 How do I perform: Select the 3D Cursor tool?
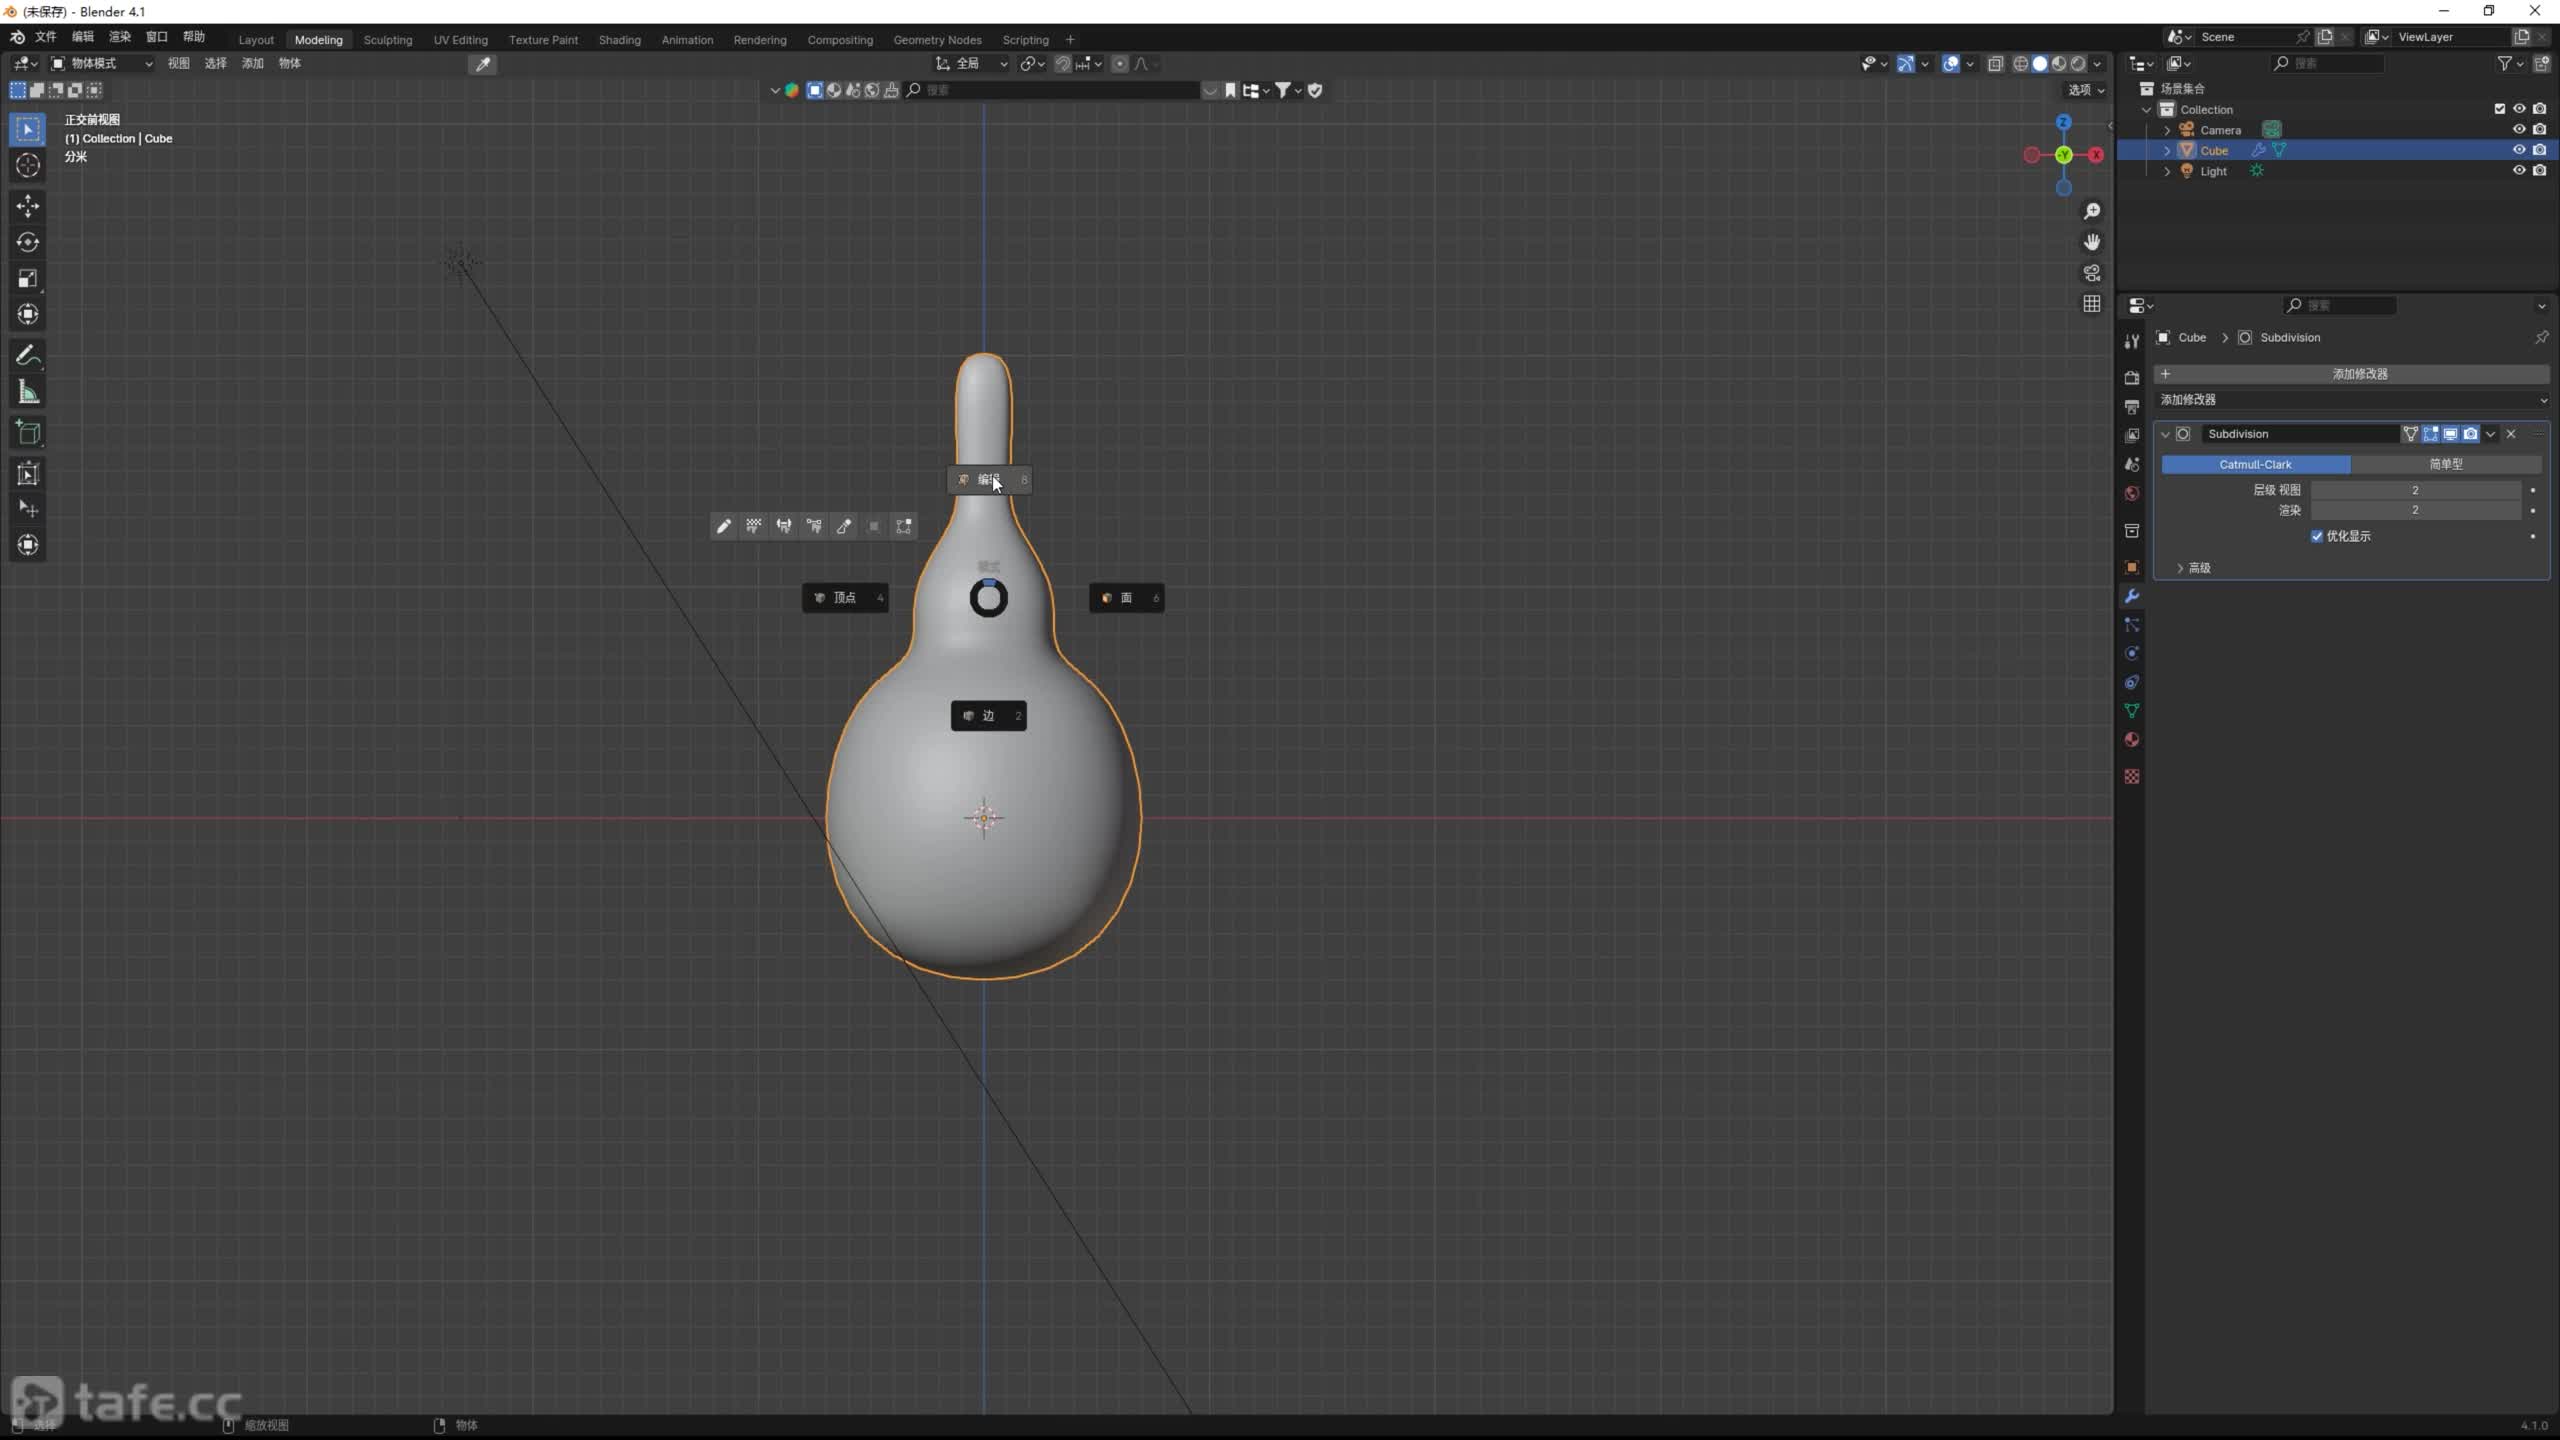point(28,166)
